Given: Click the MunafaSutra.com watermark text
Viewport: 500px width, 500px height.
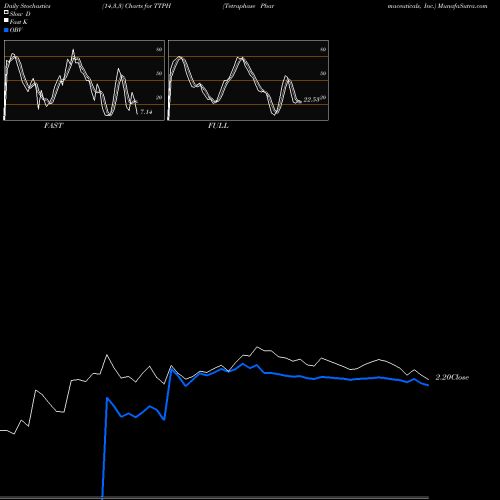Looking at the screenshot, I should pos(463,6).
